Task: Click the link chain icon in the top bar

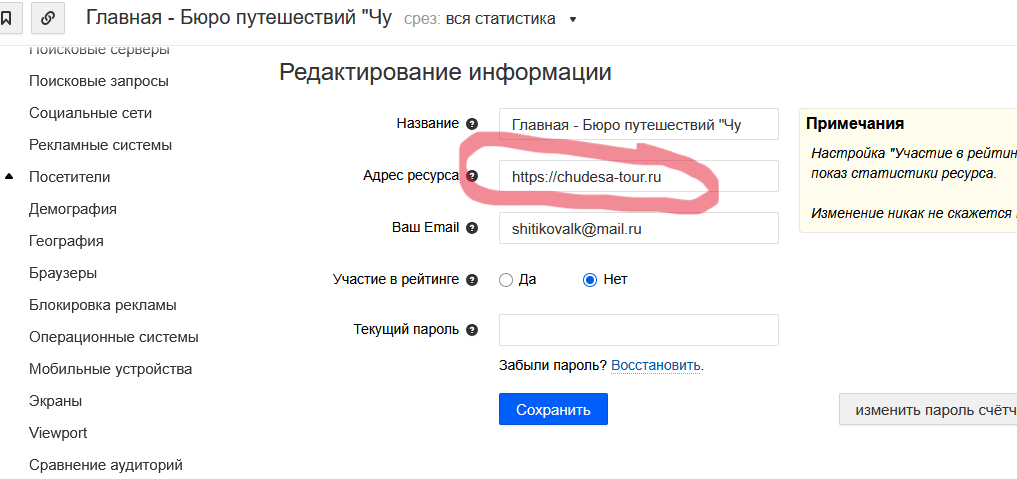Action: [49, 18]
